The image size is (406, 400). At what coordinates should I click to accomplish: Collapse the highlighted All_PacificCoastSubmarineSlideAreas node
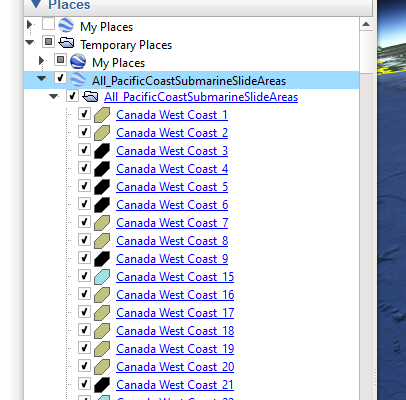42,79
